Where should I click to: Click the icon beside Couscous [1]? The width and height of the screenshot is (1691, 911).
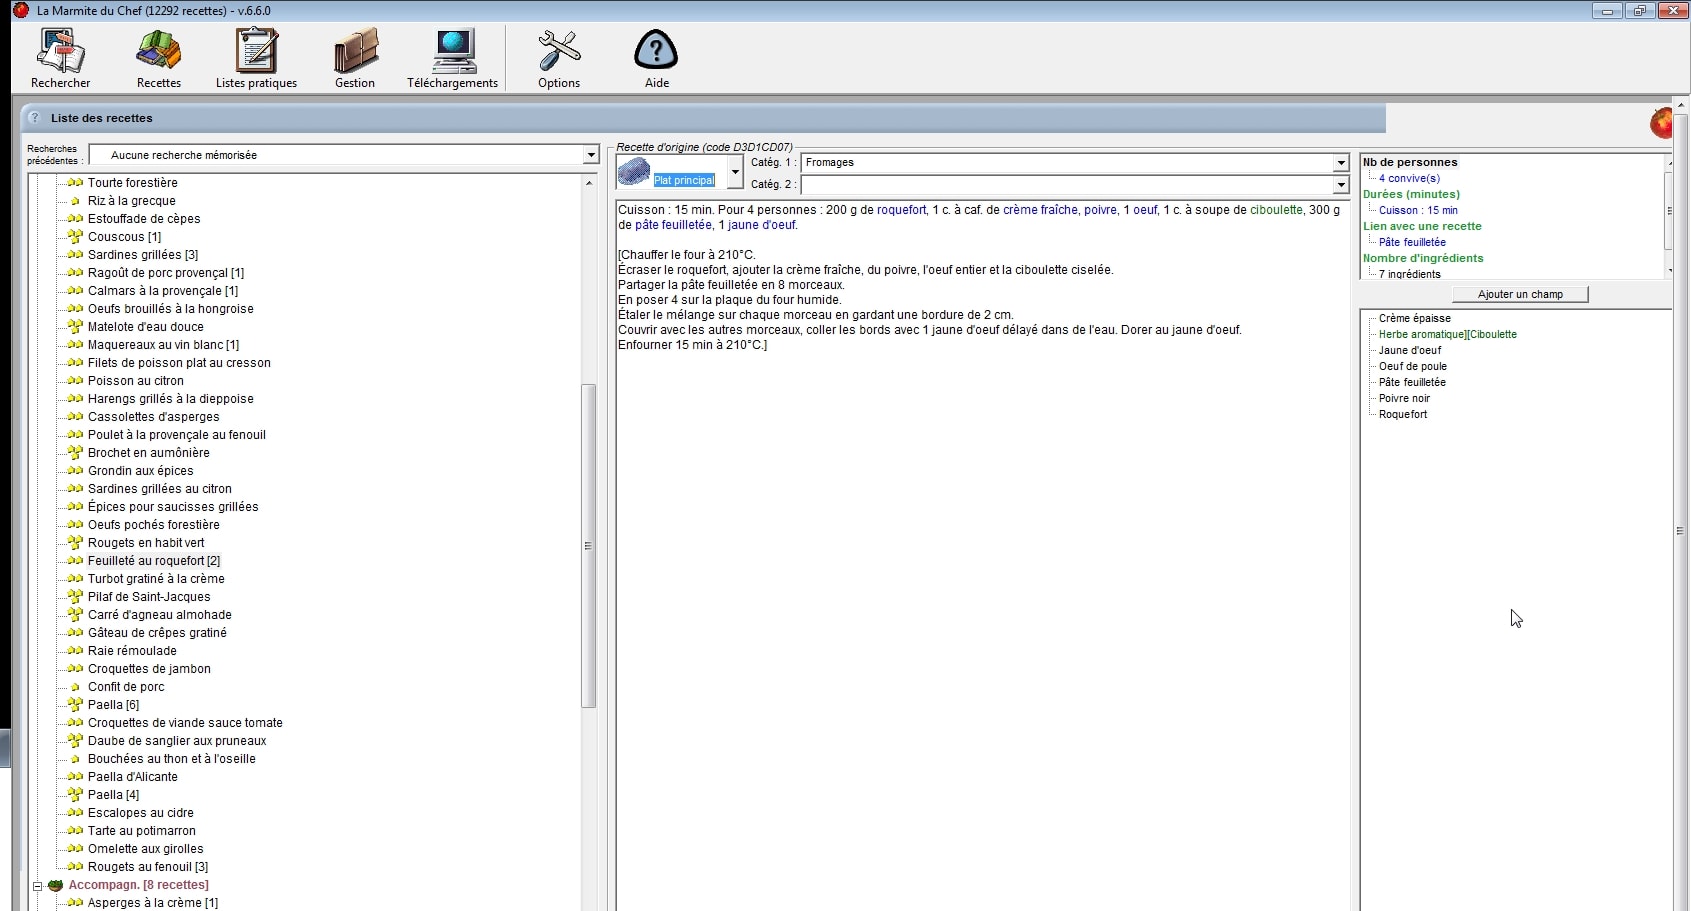pos(75,237)
